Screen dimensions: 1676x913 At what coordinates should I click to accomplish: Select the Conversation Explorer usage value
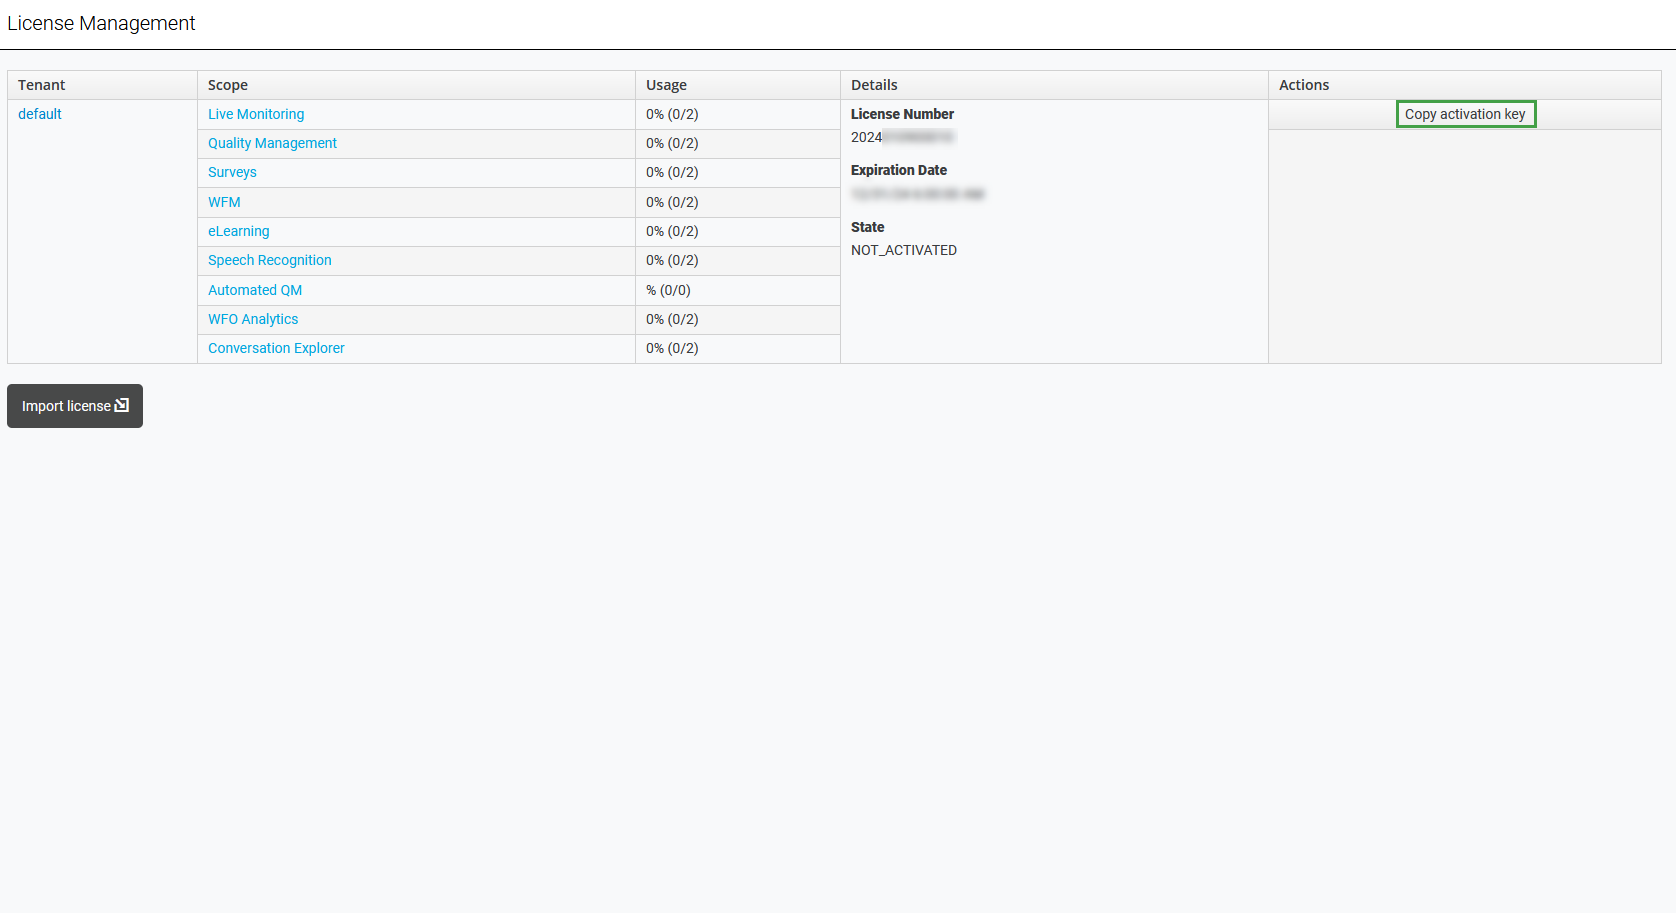click(672, 348)
